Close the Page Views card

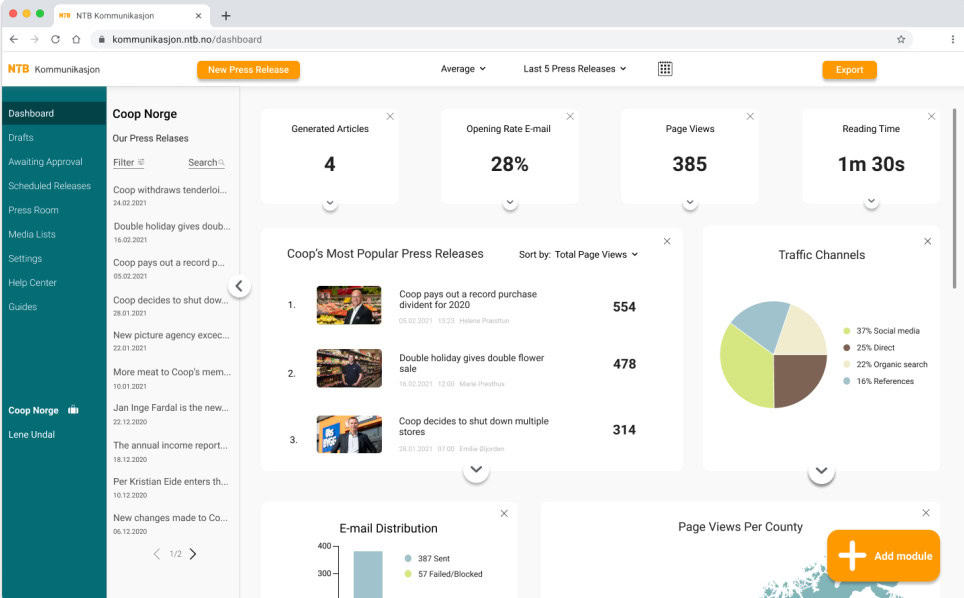coord(750,116)
